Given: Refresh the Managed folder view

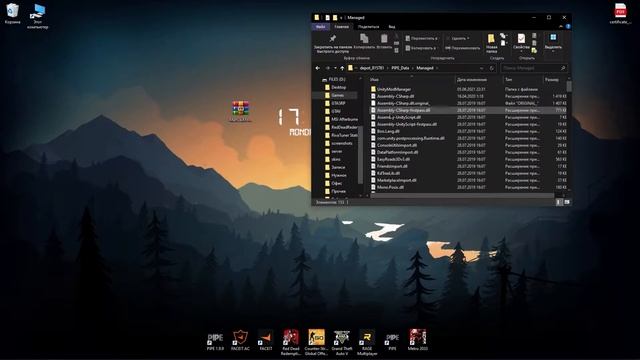Looking at the screenshot, I should (492, 68).
